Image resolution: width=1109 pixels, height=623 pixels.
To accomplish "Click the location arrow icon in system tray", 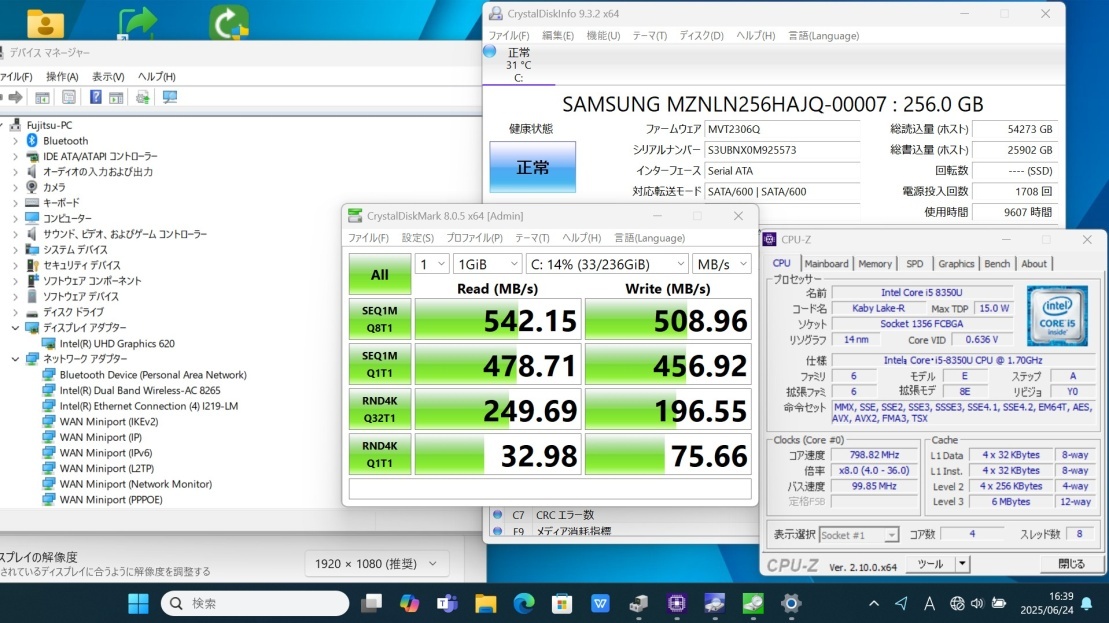I will click(x=901, y=603).
